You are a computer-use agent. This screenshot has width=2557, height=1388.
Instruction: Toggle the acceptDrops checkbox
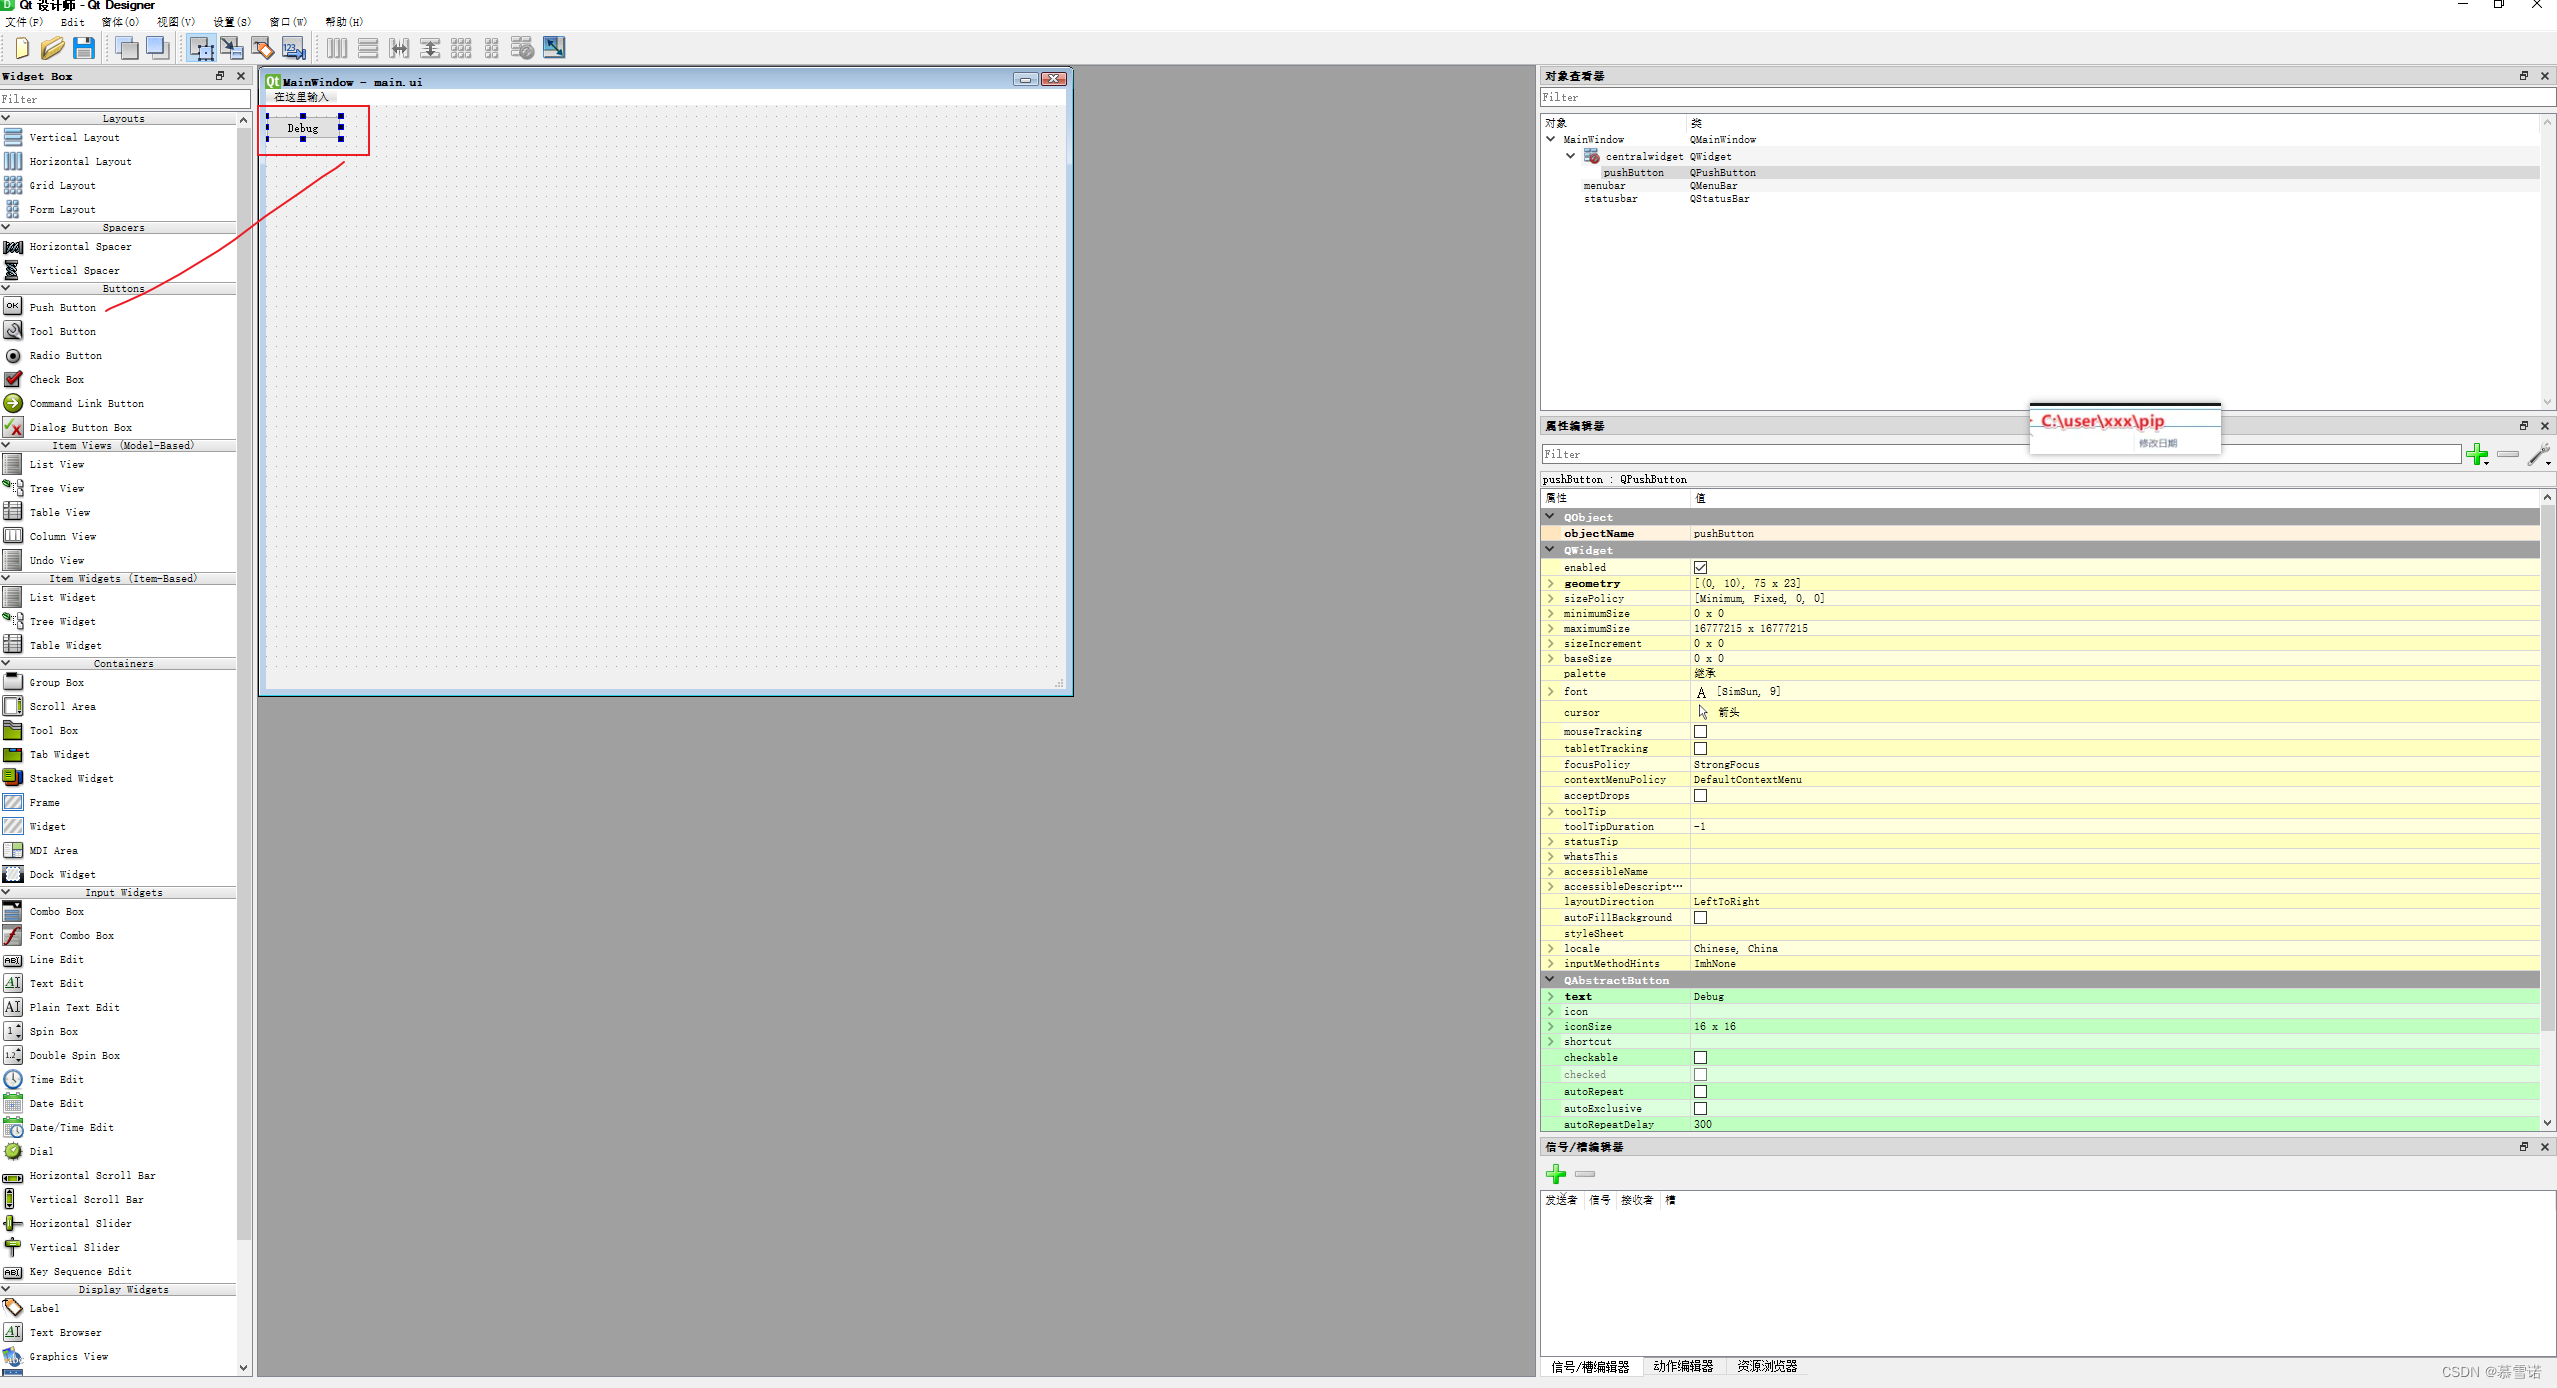[1700, 796]
